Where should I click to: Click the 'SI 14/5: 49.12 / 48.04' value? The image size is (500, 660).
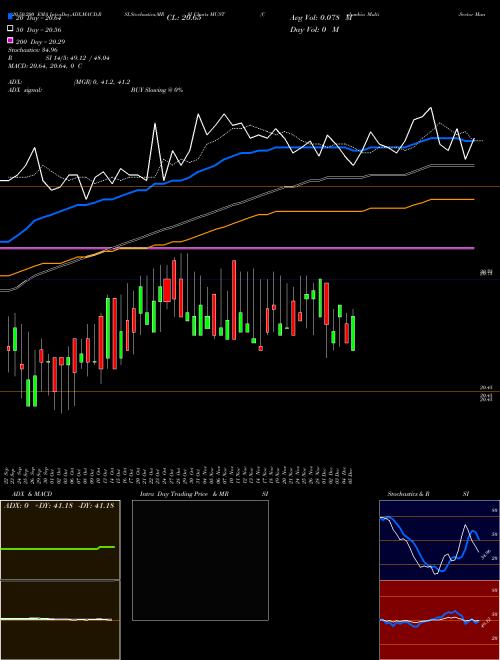(78, 58)
